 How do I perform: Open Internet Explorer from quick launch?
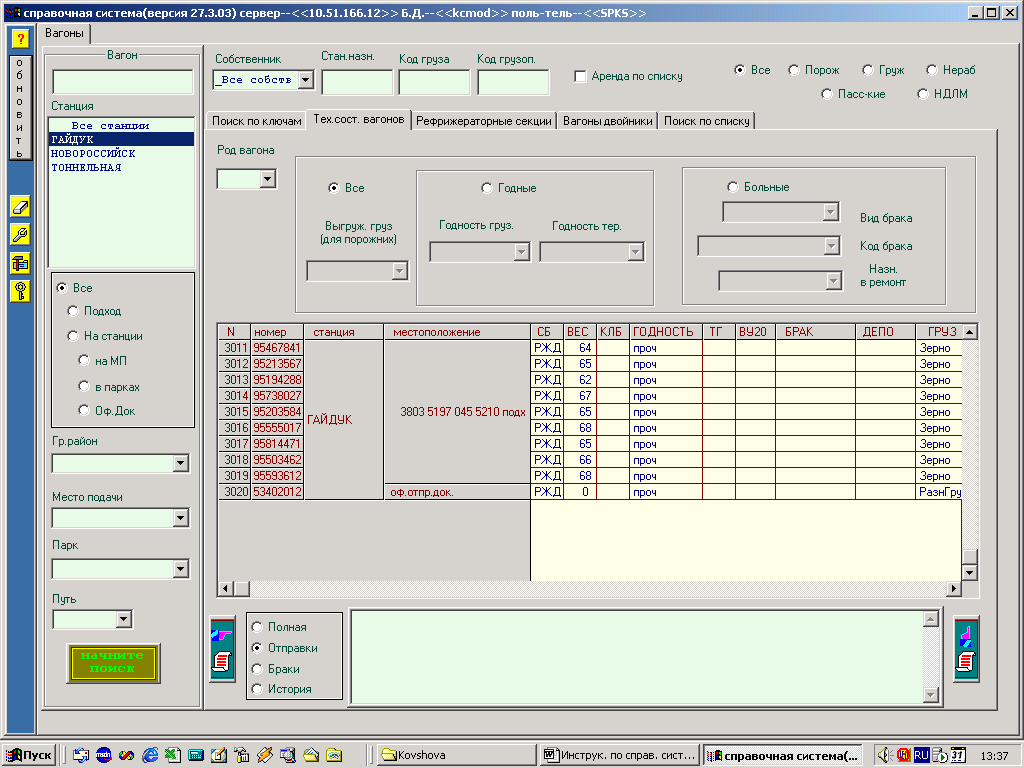point(151,755)
